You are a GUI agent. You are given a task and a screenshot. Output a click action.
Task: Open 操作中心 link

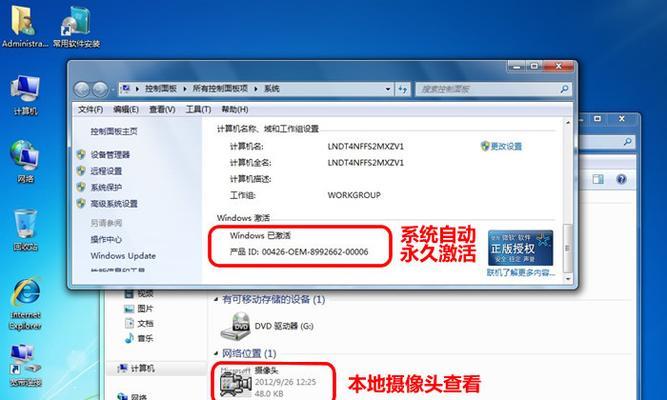[x=106, y=239]
